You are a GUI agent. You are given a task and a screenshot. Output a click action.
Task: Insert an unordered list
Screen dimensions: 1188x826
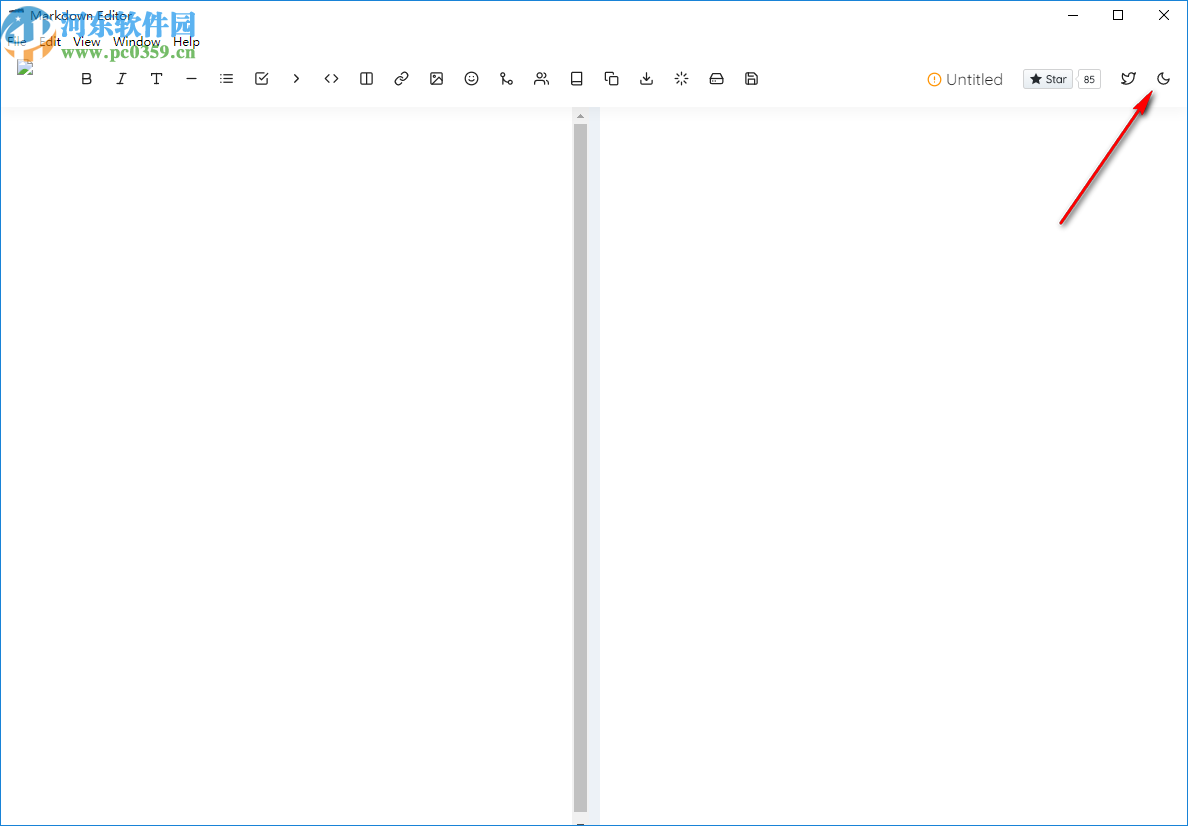point(226,78)
